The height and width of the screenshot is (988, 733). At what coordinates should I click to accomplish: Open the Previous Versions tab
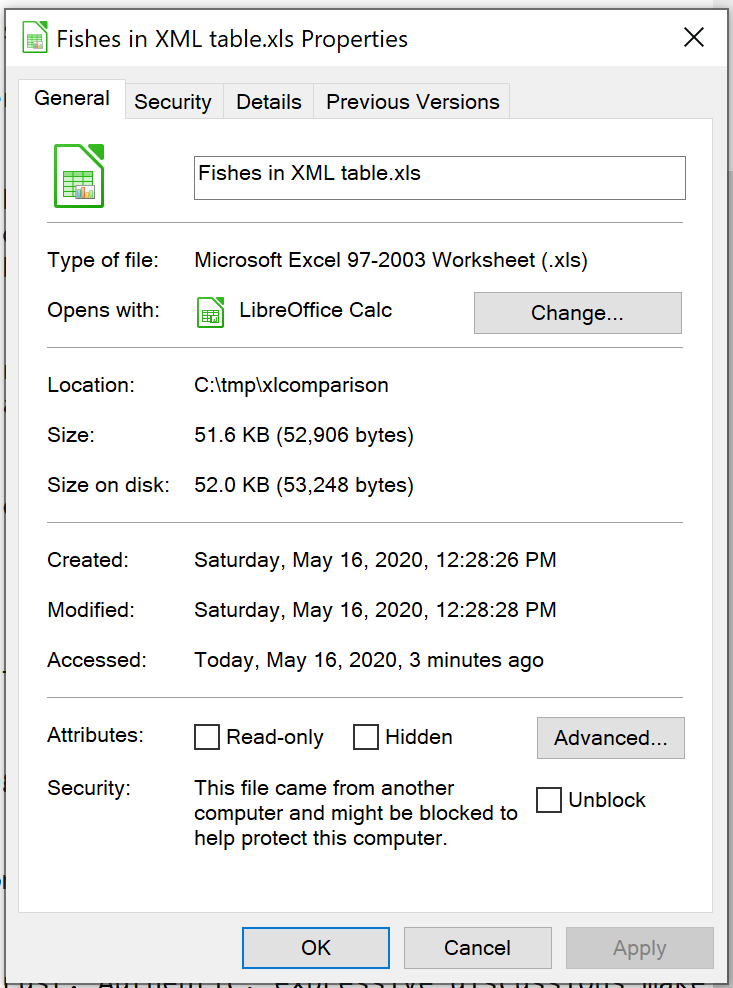413,101
